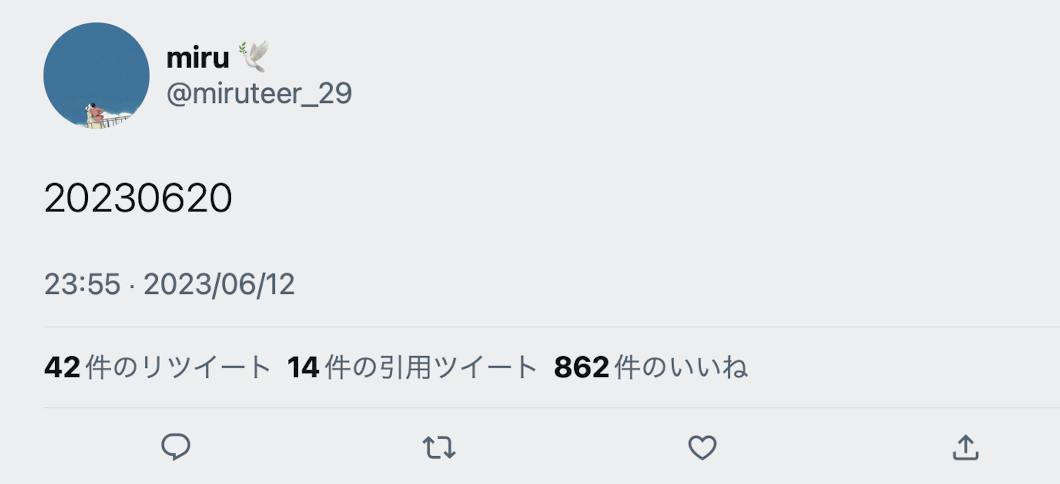Click the reply speech bubble icon
Viewport: 1060px width, 484px height.
tap(176, 447)
